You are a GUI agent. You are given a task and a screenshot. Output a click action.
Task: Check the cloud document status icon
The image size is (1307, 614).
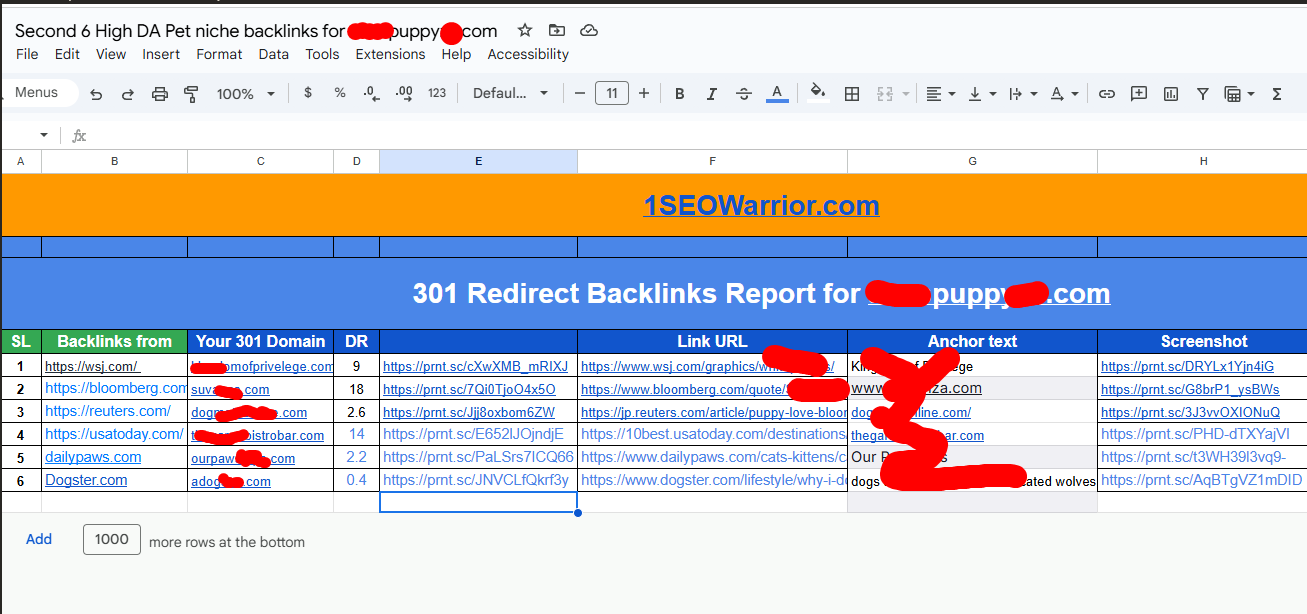(x=589, y=31)
